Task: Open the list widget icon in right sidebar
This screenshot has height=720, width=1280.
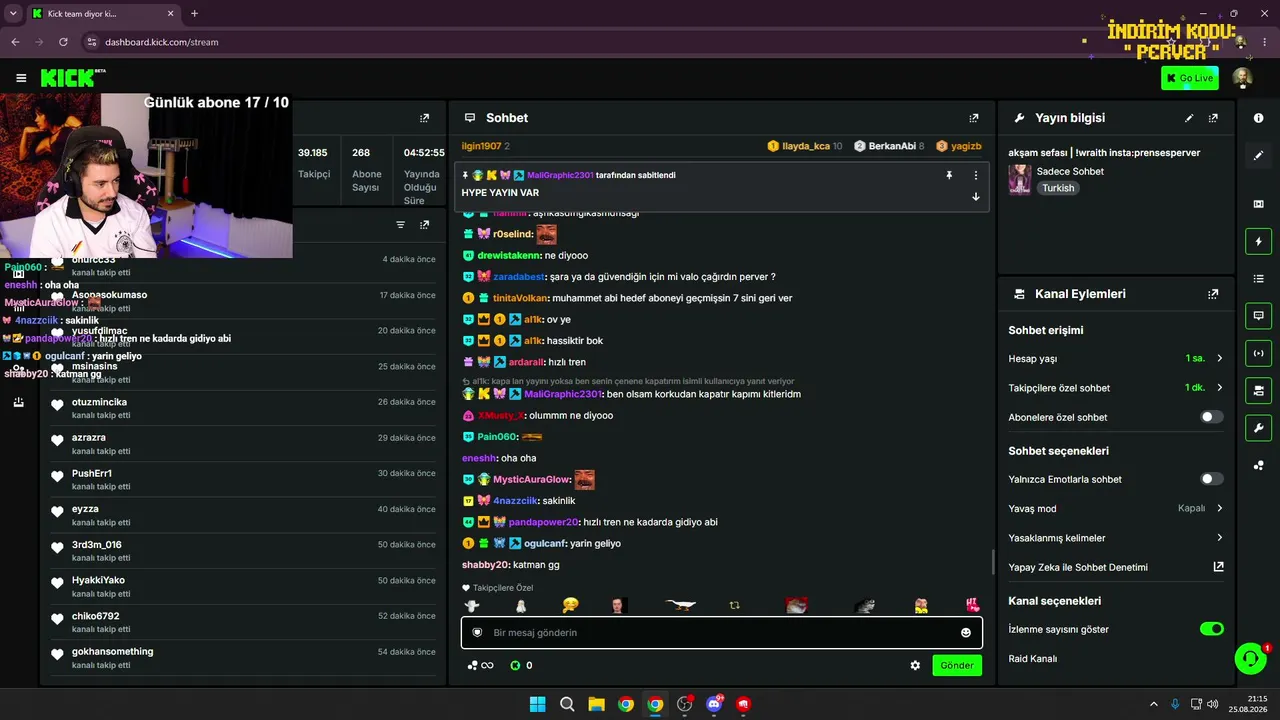Action: click(x=1258, y=278)
